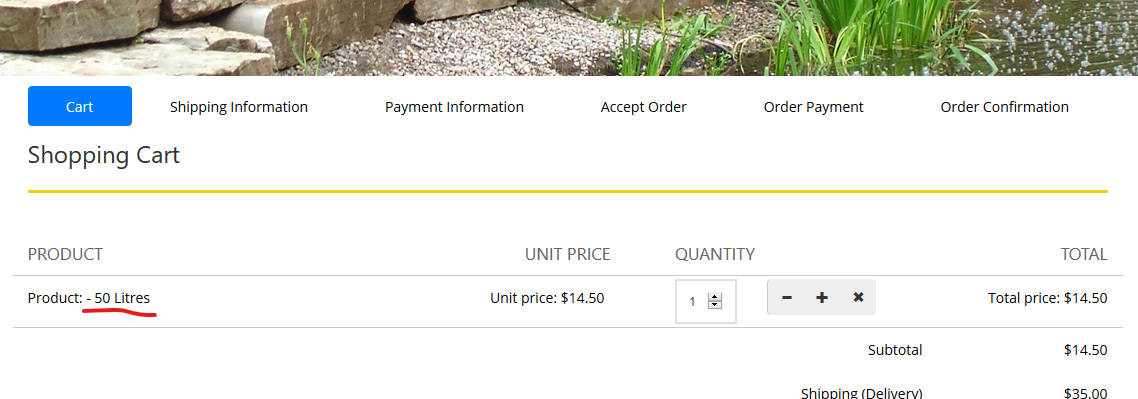Decrease quantity with the minus icon

click(787, 297)
